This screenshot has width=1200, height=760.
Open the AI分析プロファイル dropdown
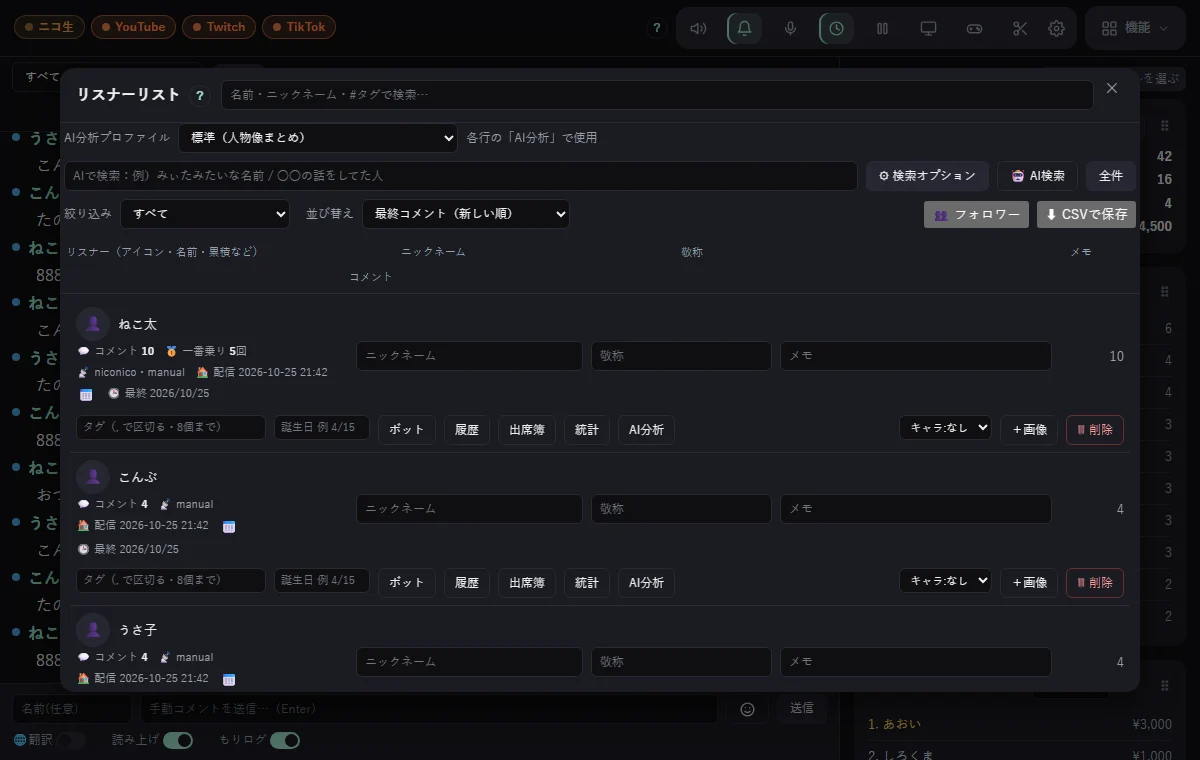point(318,138)
